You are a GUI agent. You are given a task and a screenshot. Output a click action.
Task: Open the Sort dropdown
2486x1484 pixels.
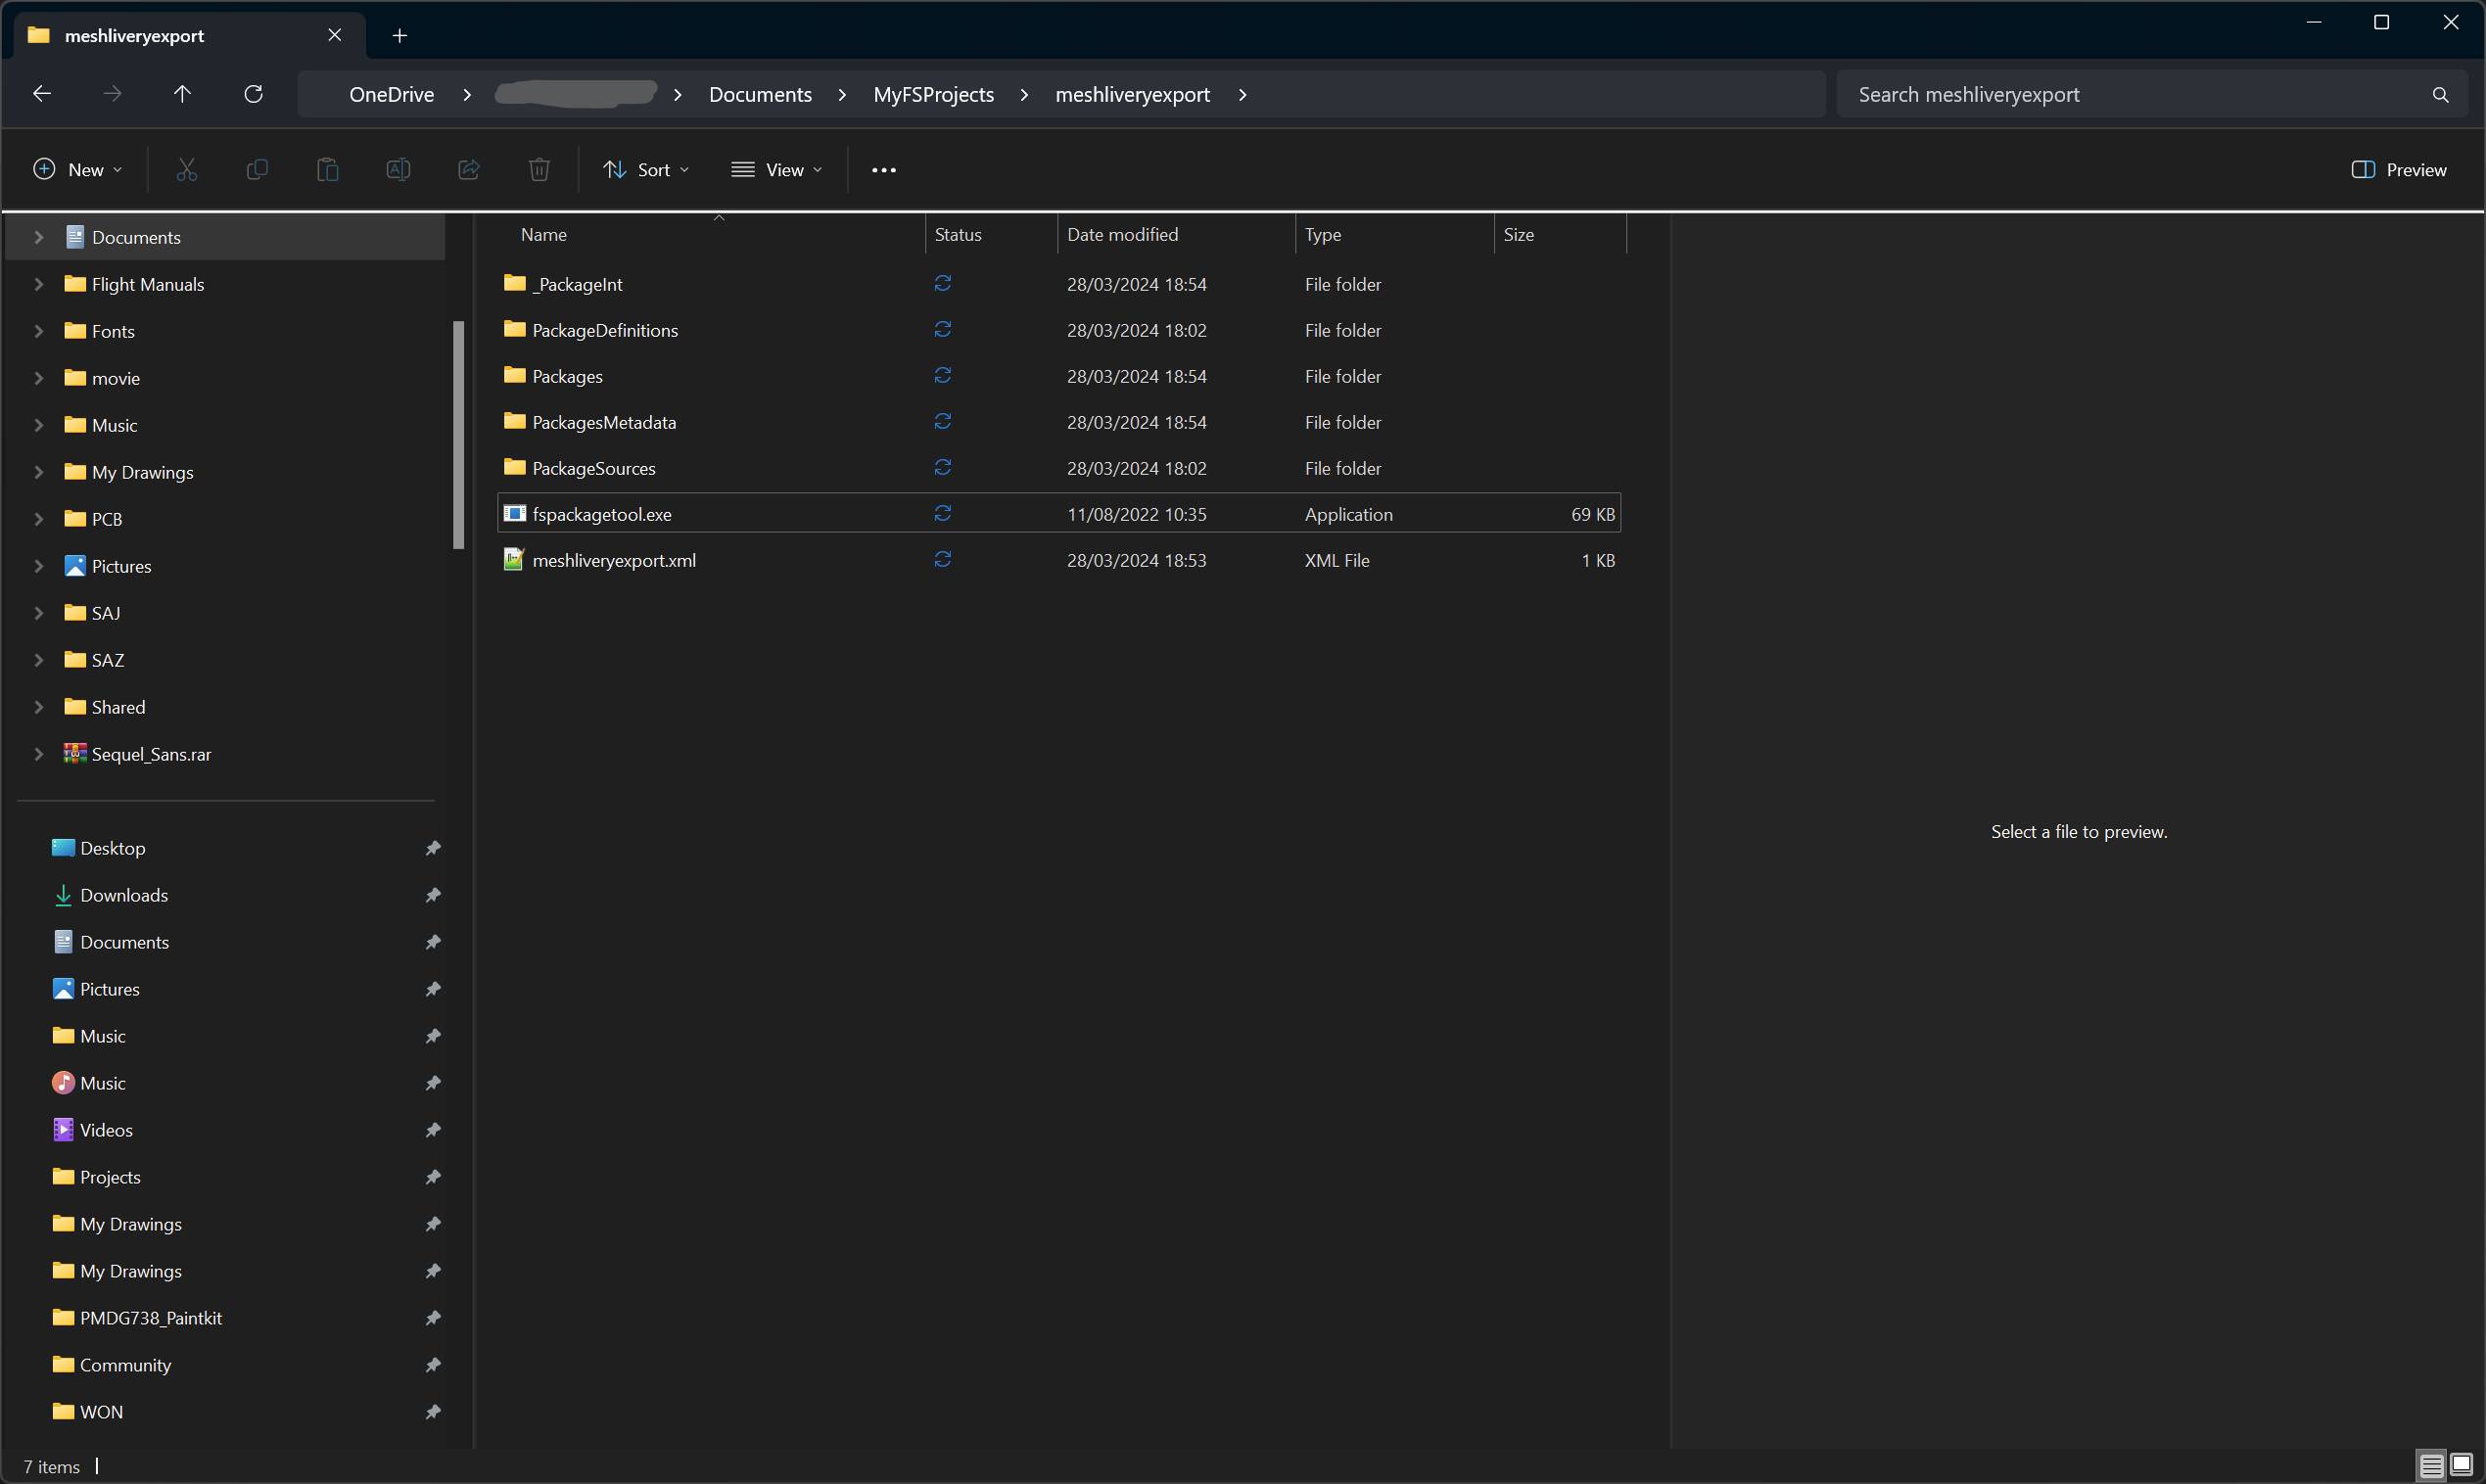(x=646, y=169)
